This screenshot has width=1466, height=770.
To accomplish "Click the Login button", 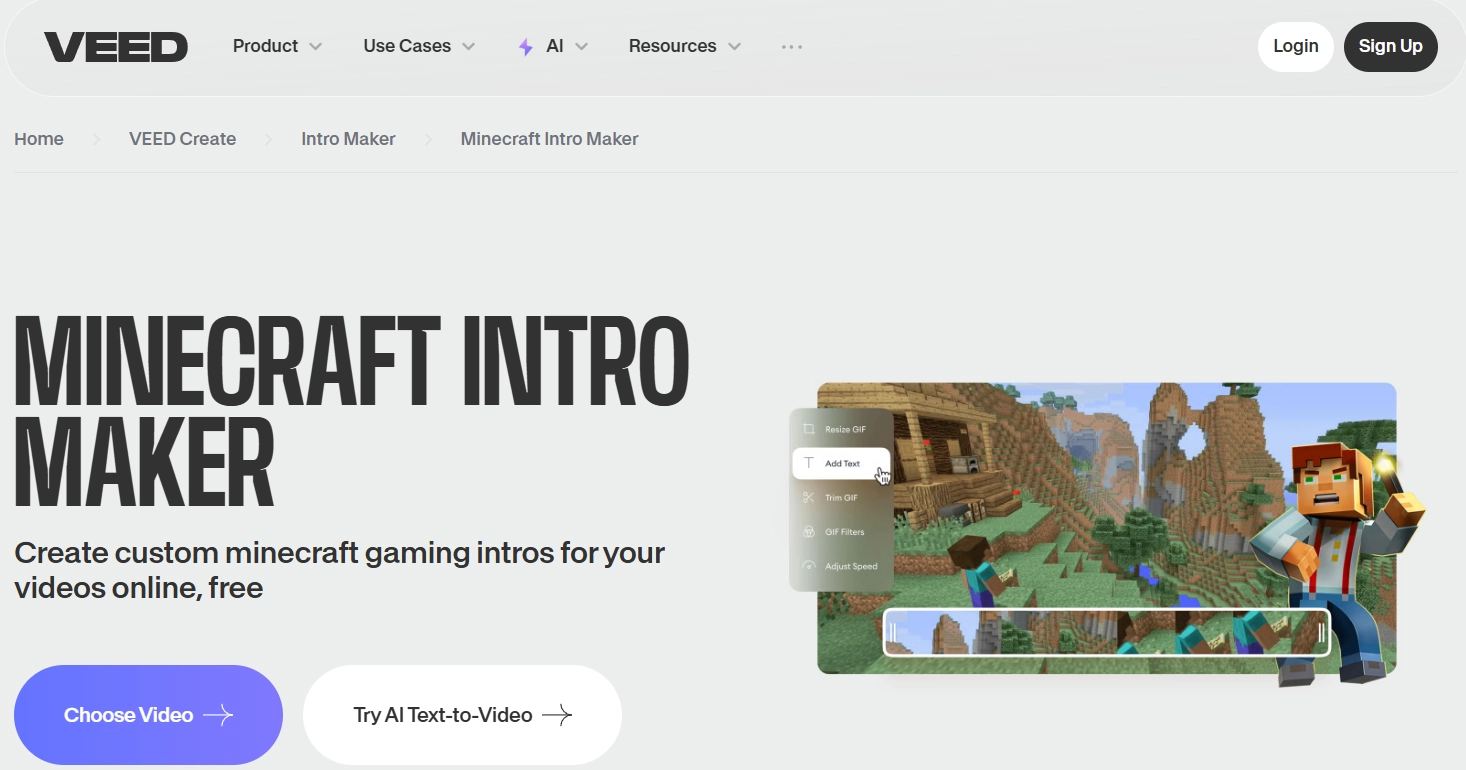I will [1295, 46].
